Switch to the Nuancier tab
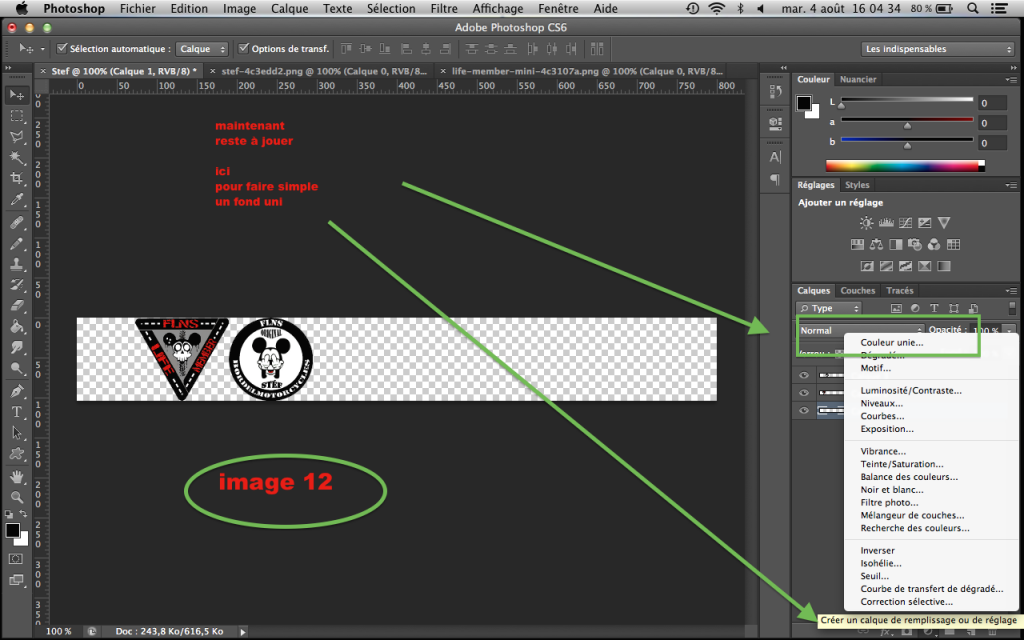 pyautogui.click(x=857, y=80)
